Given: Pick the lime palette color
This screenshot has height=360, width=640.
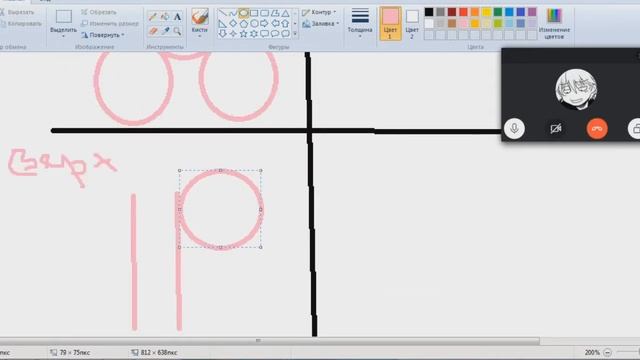Looking at the screenshot, I should point(498,24).
